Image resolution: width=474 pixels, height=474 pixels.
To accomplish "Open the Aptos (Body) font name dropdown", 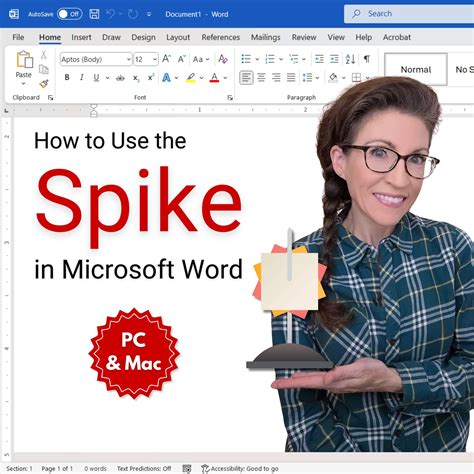I will coord(128,59).
